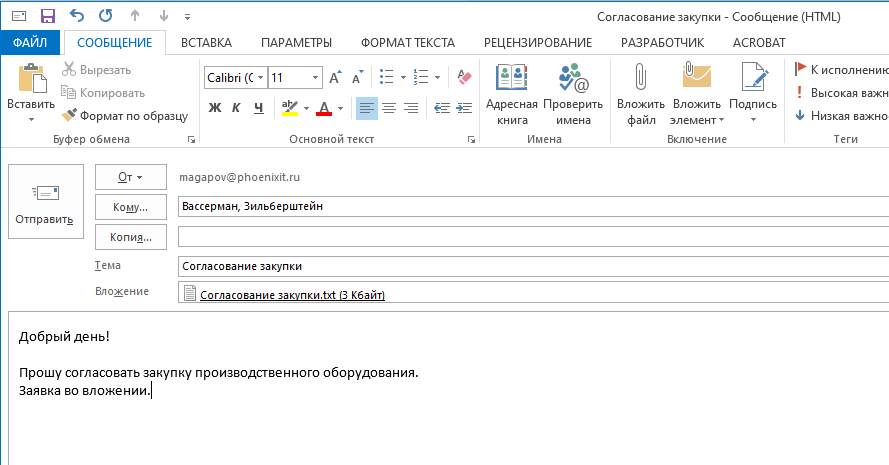Switch to the ВСТАВКА ribbon tab
The image size is (889, 465).
206,43
